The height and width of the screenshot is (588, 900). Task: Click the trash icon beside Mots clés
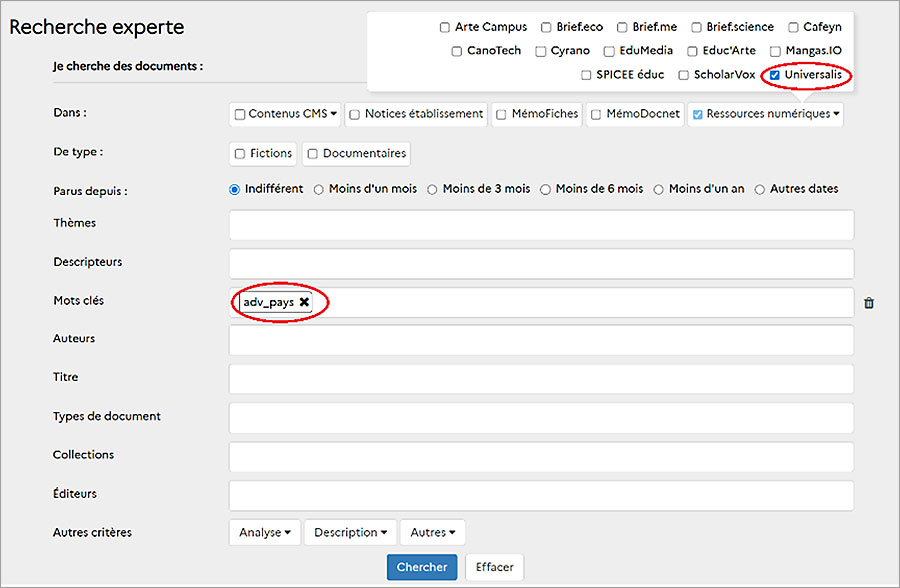(x=868, y=303)
